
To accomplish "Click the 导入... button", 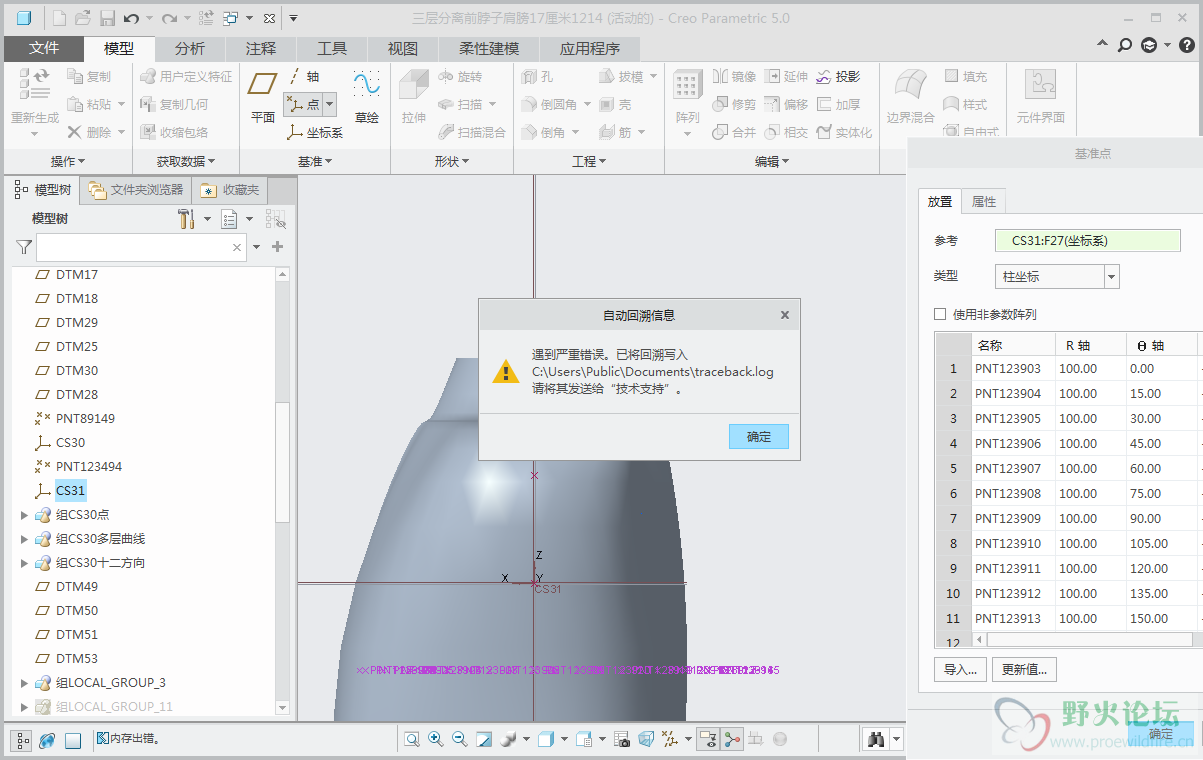I will [960, 669].
